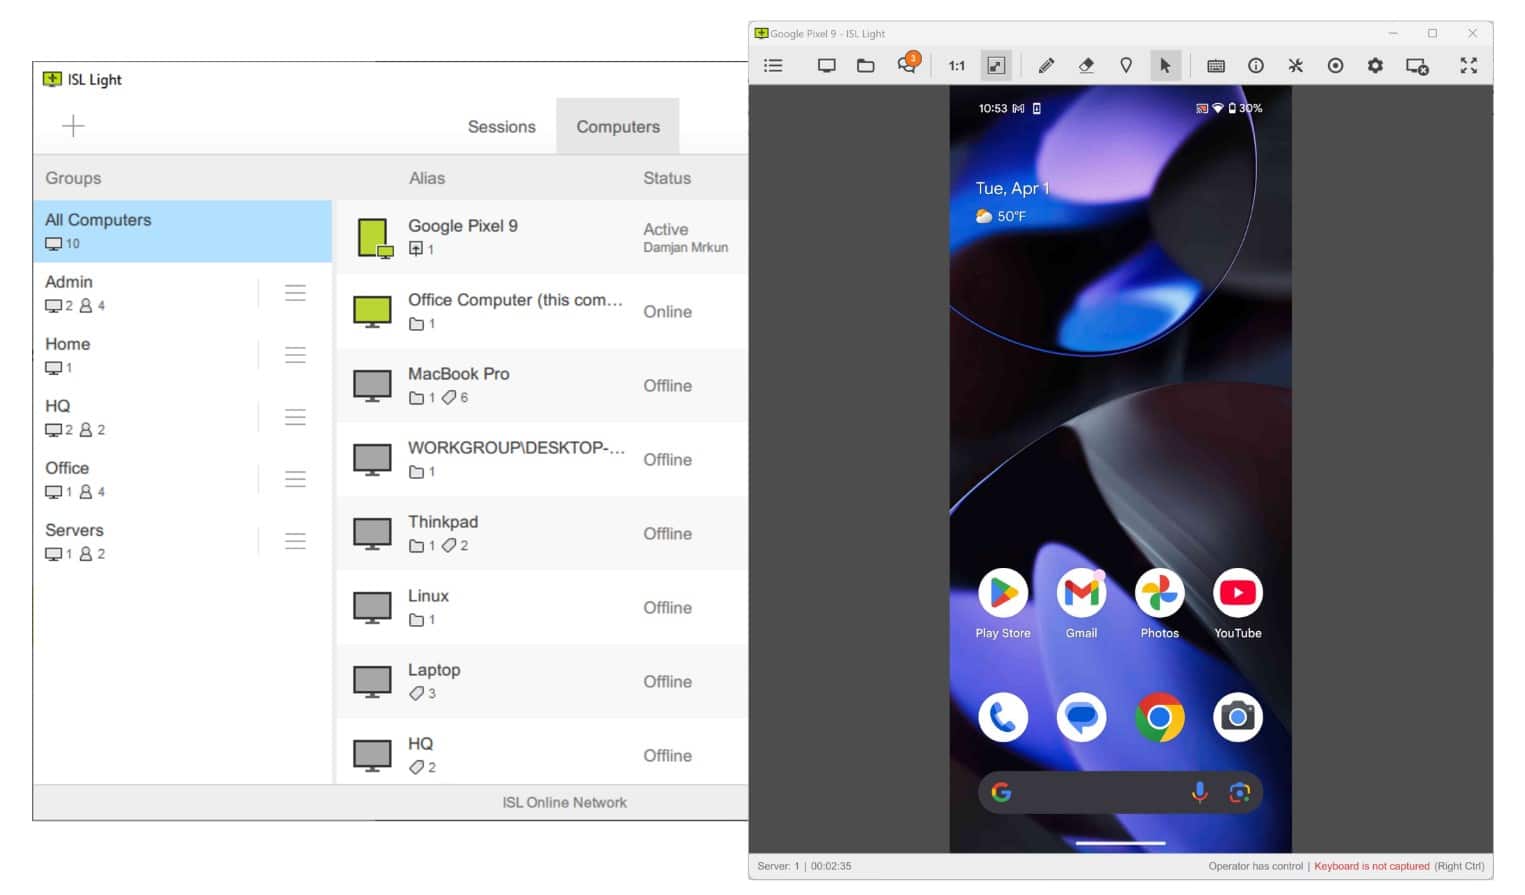Viewport: 1525px width, 895px height.
Task: Open the session toolbar list menu
Action: 773,66
